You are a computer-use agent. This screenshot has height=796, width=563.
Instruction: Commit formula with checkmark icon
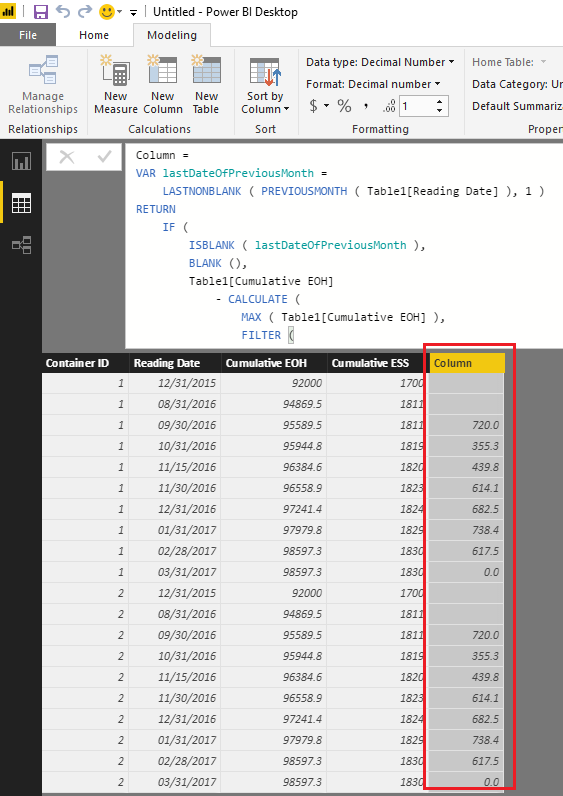click(104, 157)
